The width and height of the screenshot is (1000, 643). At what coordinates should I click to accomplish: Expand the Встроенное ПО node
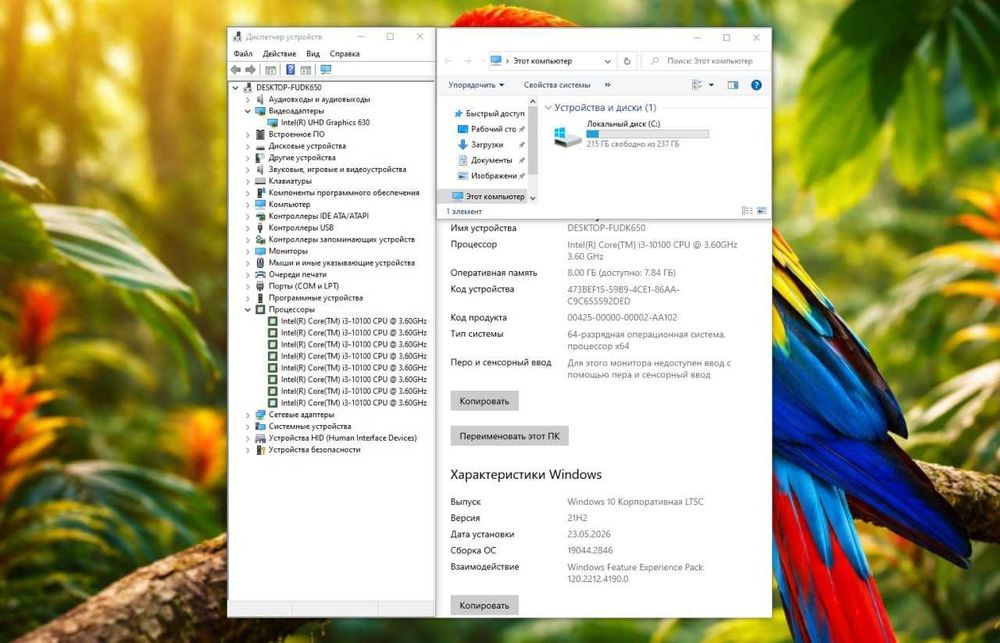coord(248,135)
